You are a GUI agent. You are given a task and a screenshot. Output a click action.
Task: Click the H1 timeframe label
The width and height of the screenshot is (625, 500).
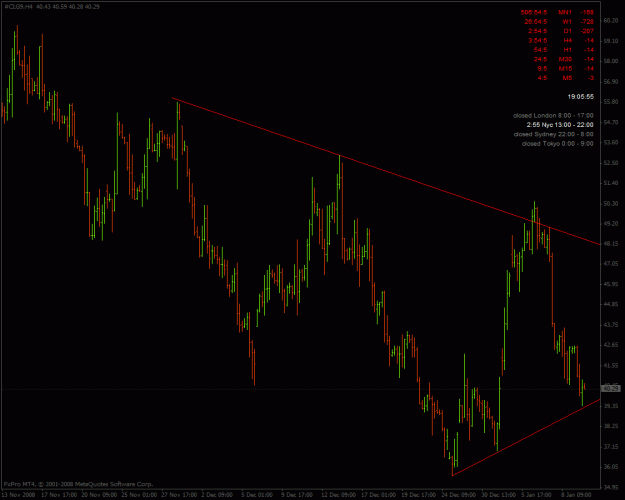(567, 50)
